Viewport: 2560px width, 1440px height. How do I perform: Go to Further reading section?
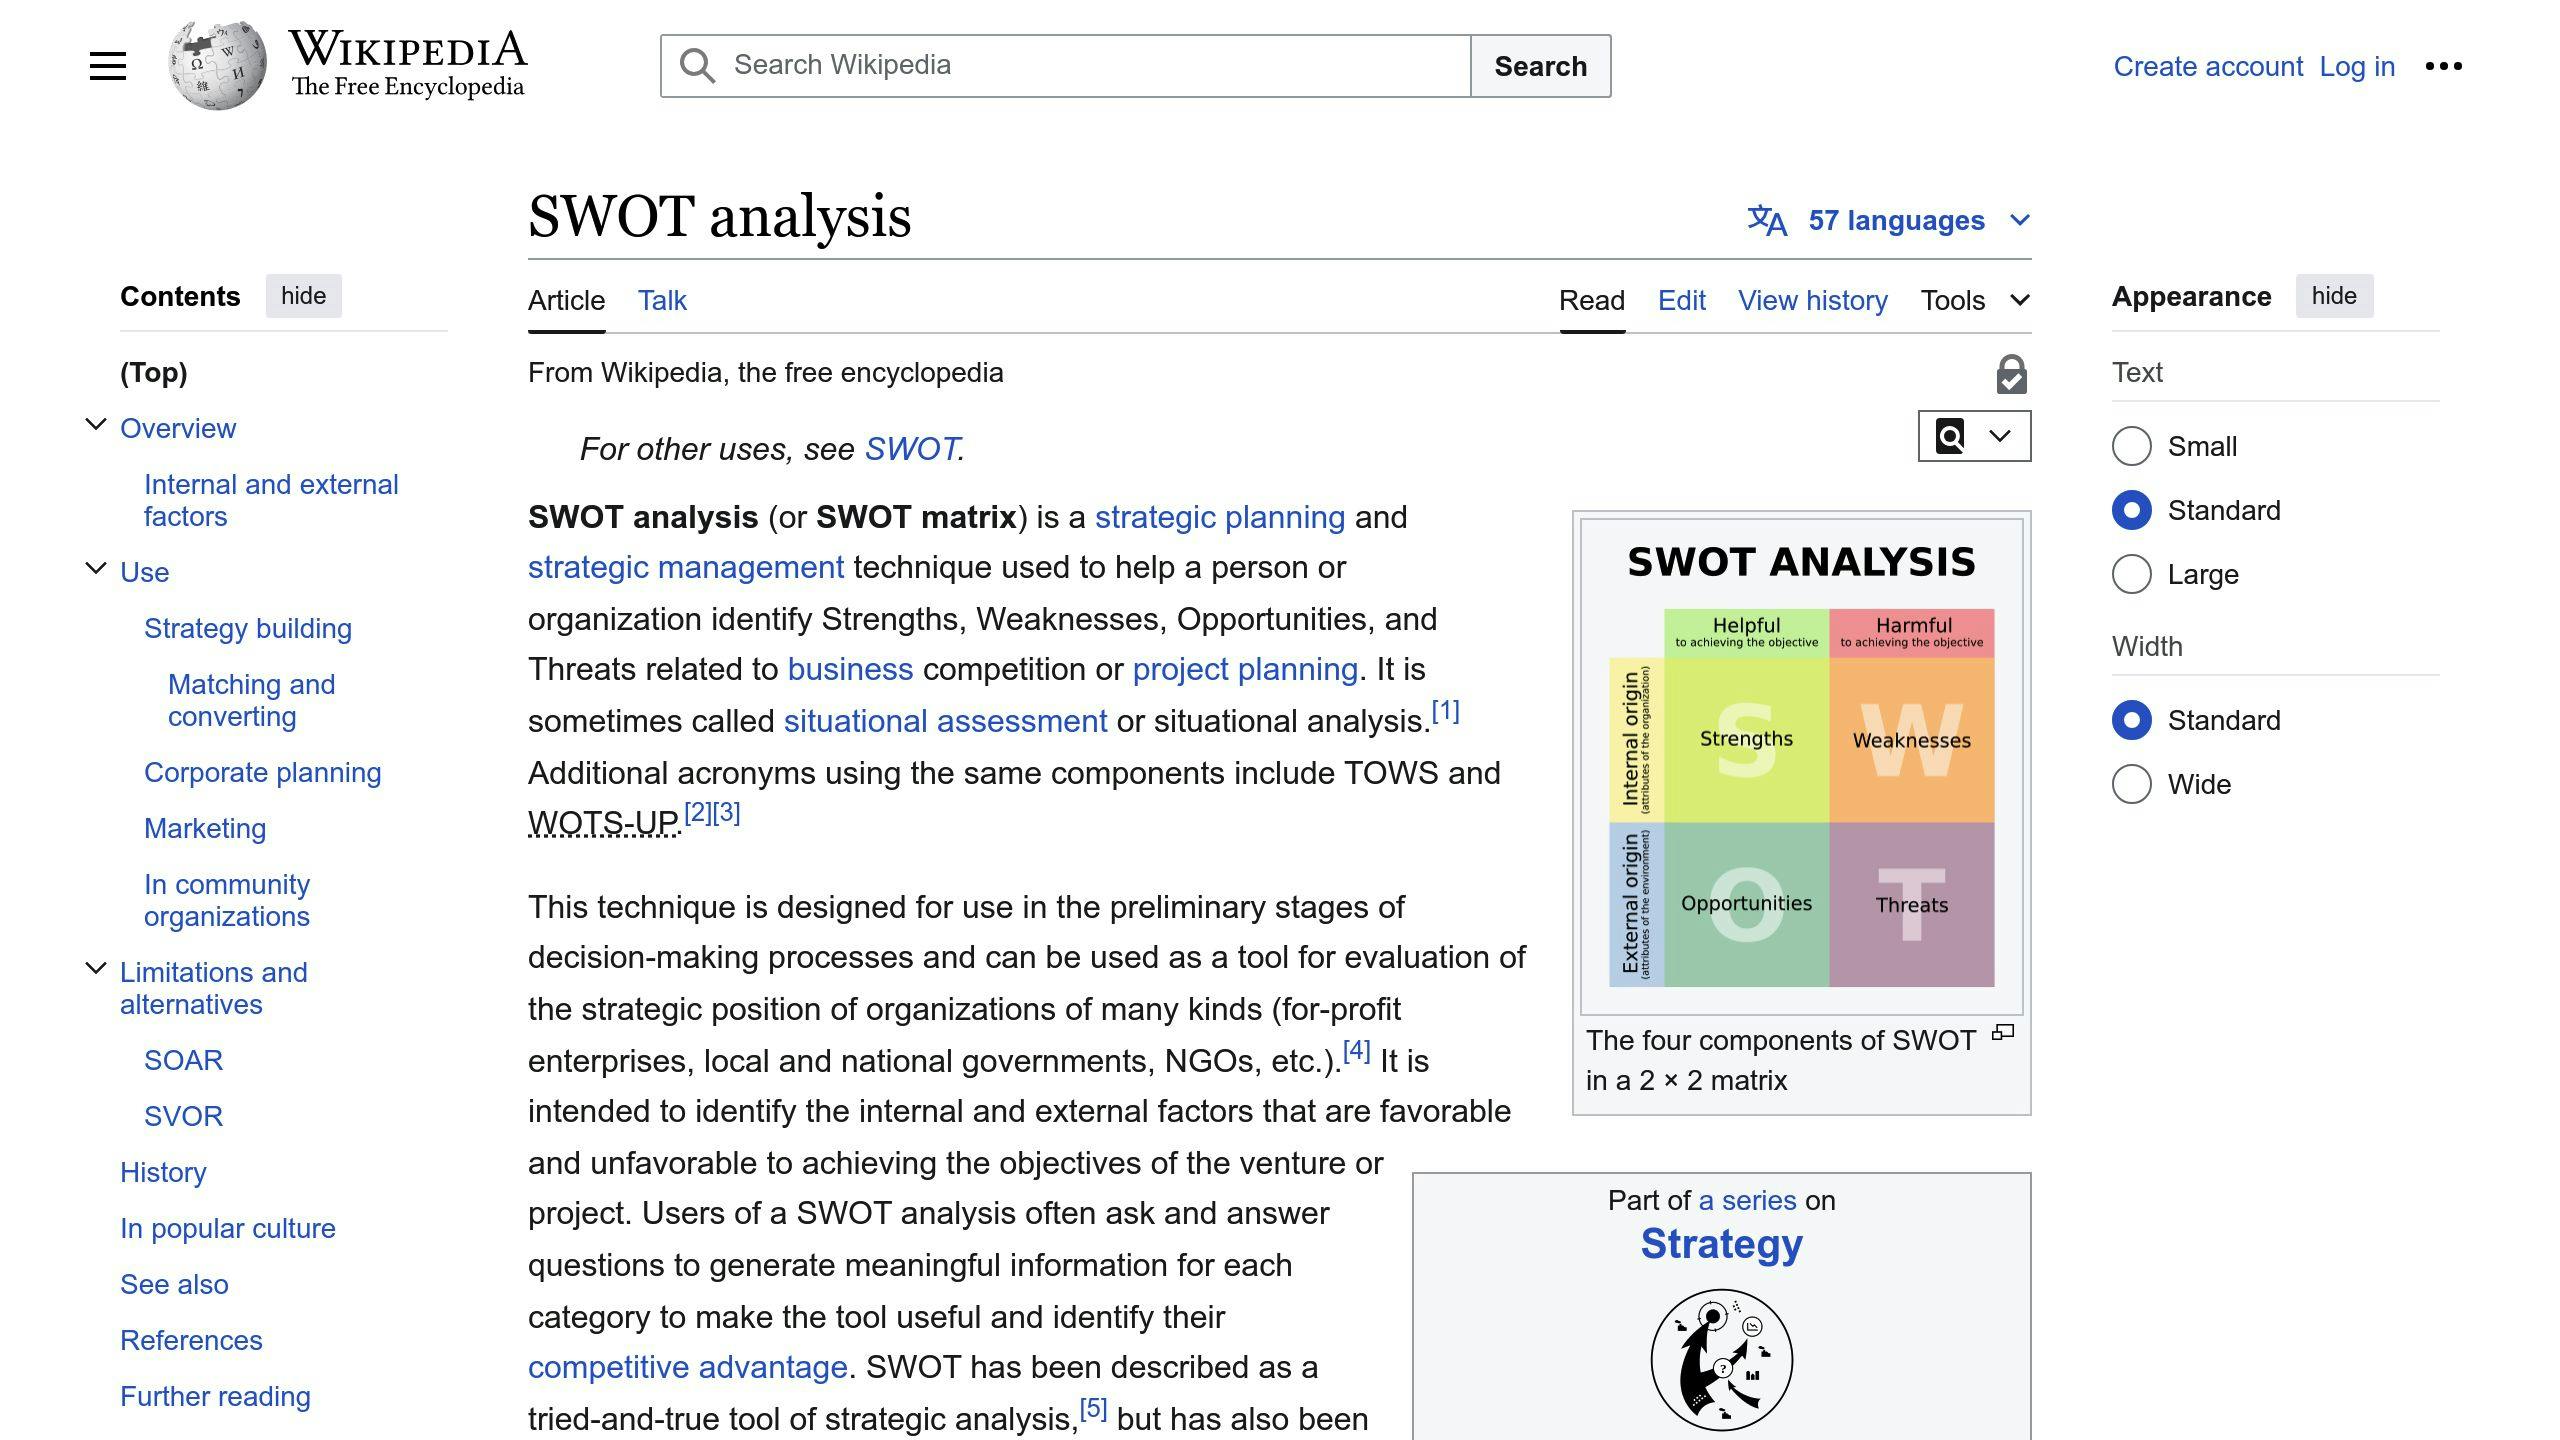click(215, 1396)
